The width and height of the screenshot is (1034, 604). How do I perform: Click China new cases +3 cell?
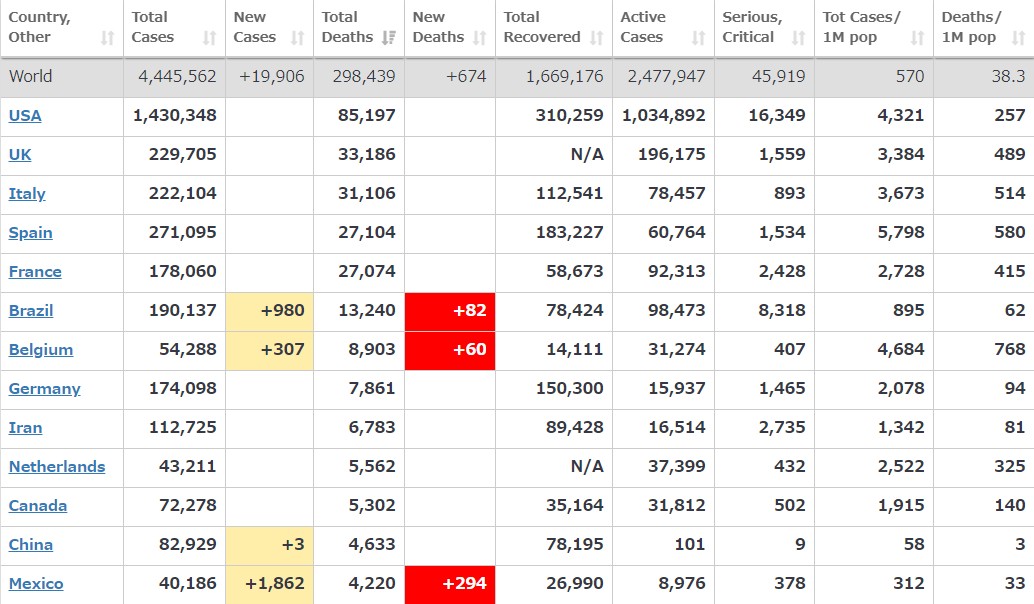(270, 546)
